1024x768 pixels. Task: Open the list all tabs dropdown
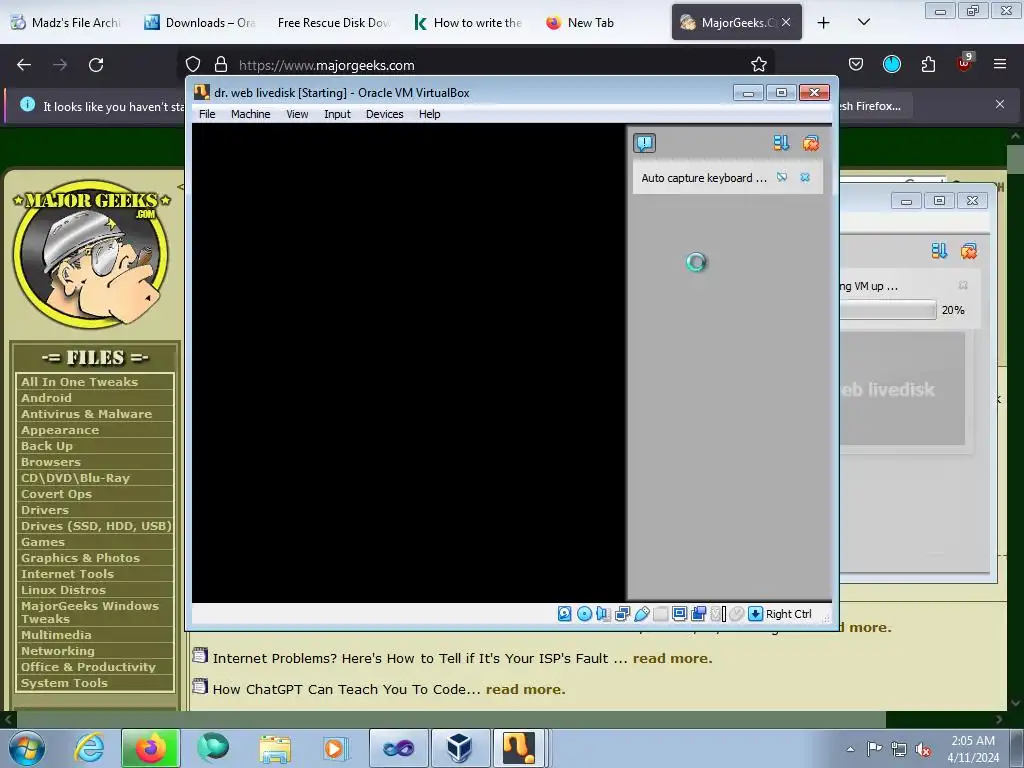click(863, 23)
